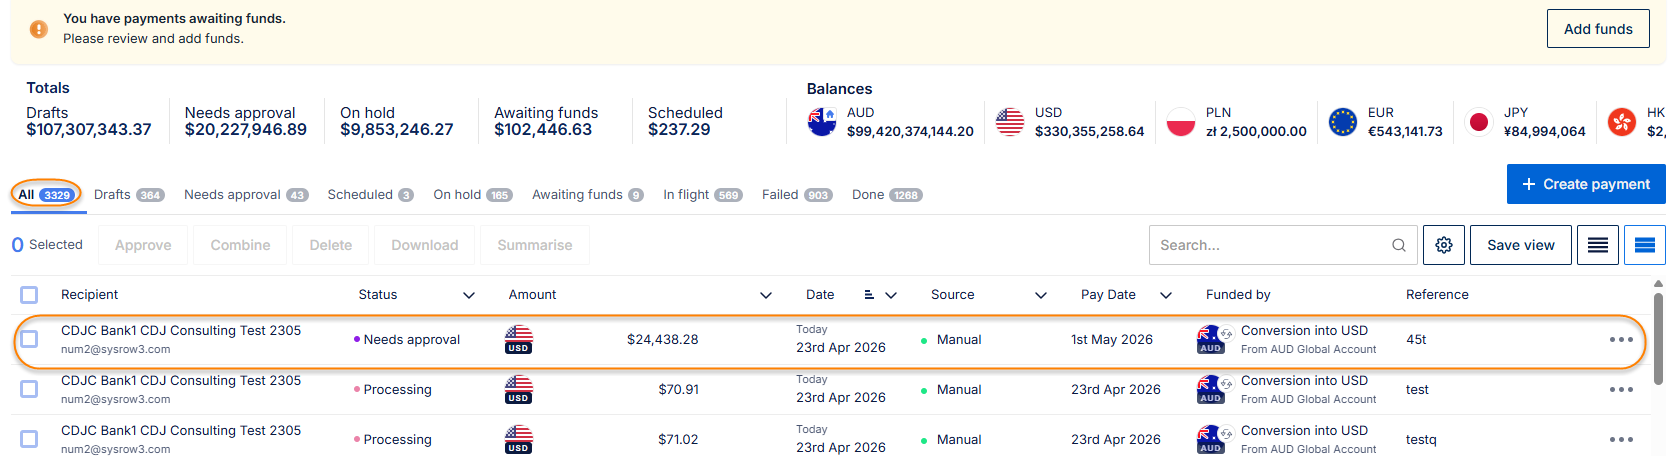Check the Needs approval payment row checkbox
The width and height of the screenshot is (1673, 456).
click(29, 340)
